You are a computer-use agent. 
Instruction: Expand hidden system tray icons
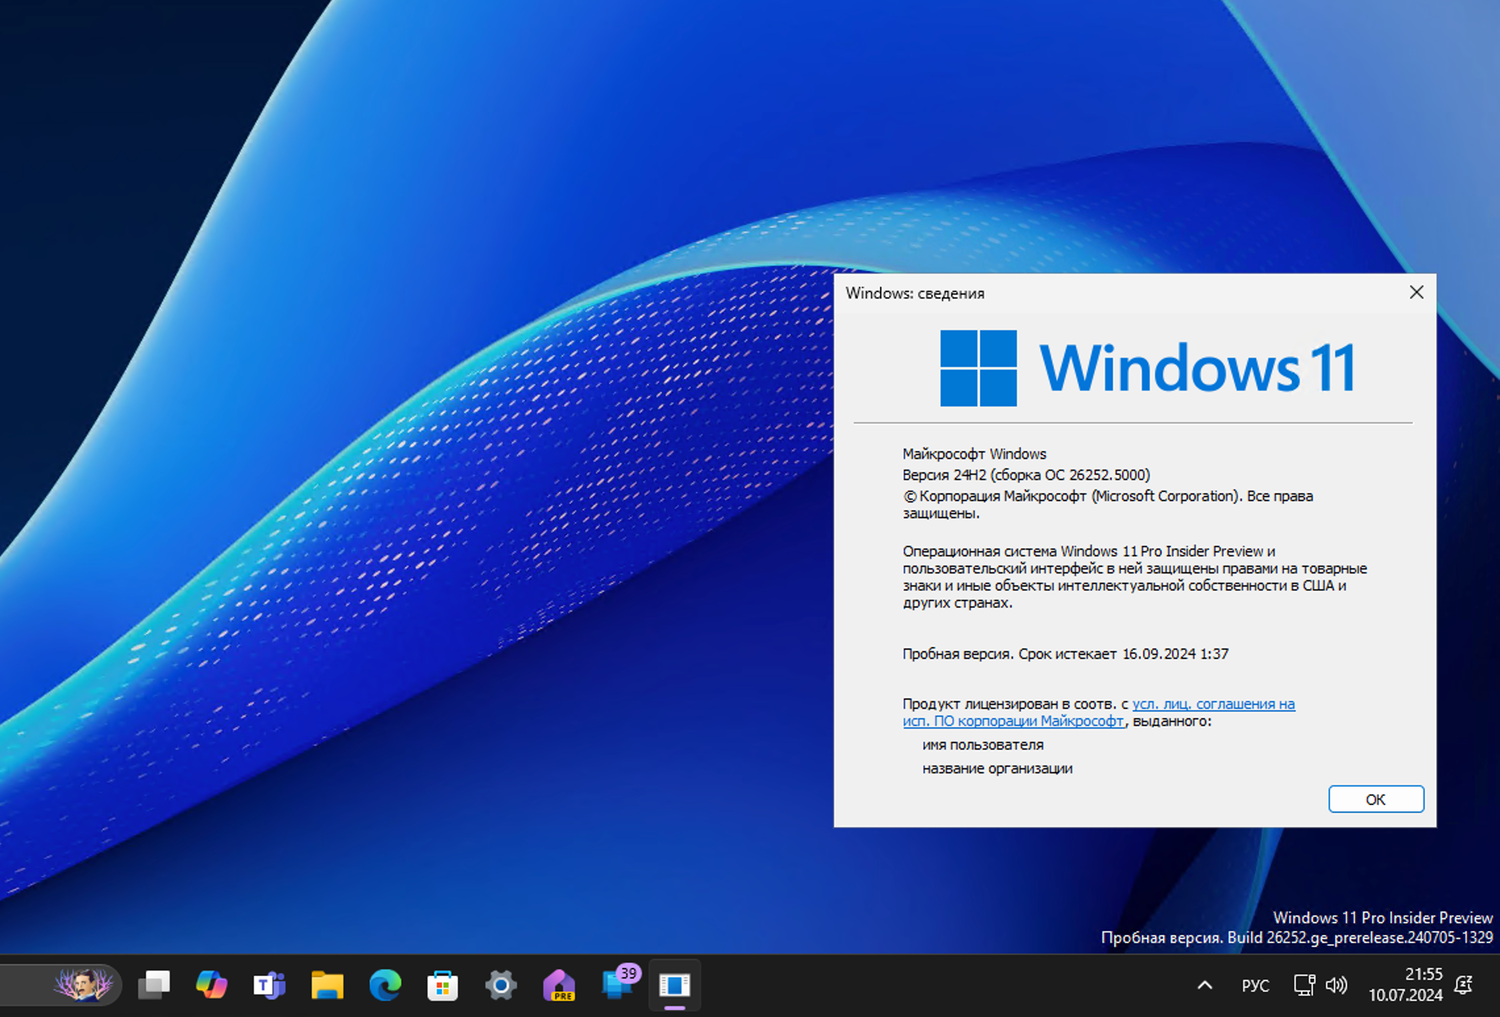pyautogui.click(x=1205, y=986)
